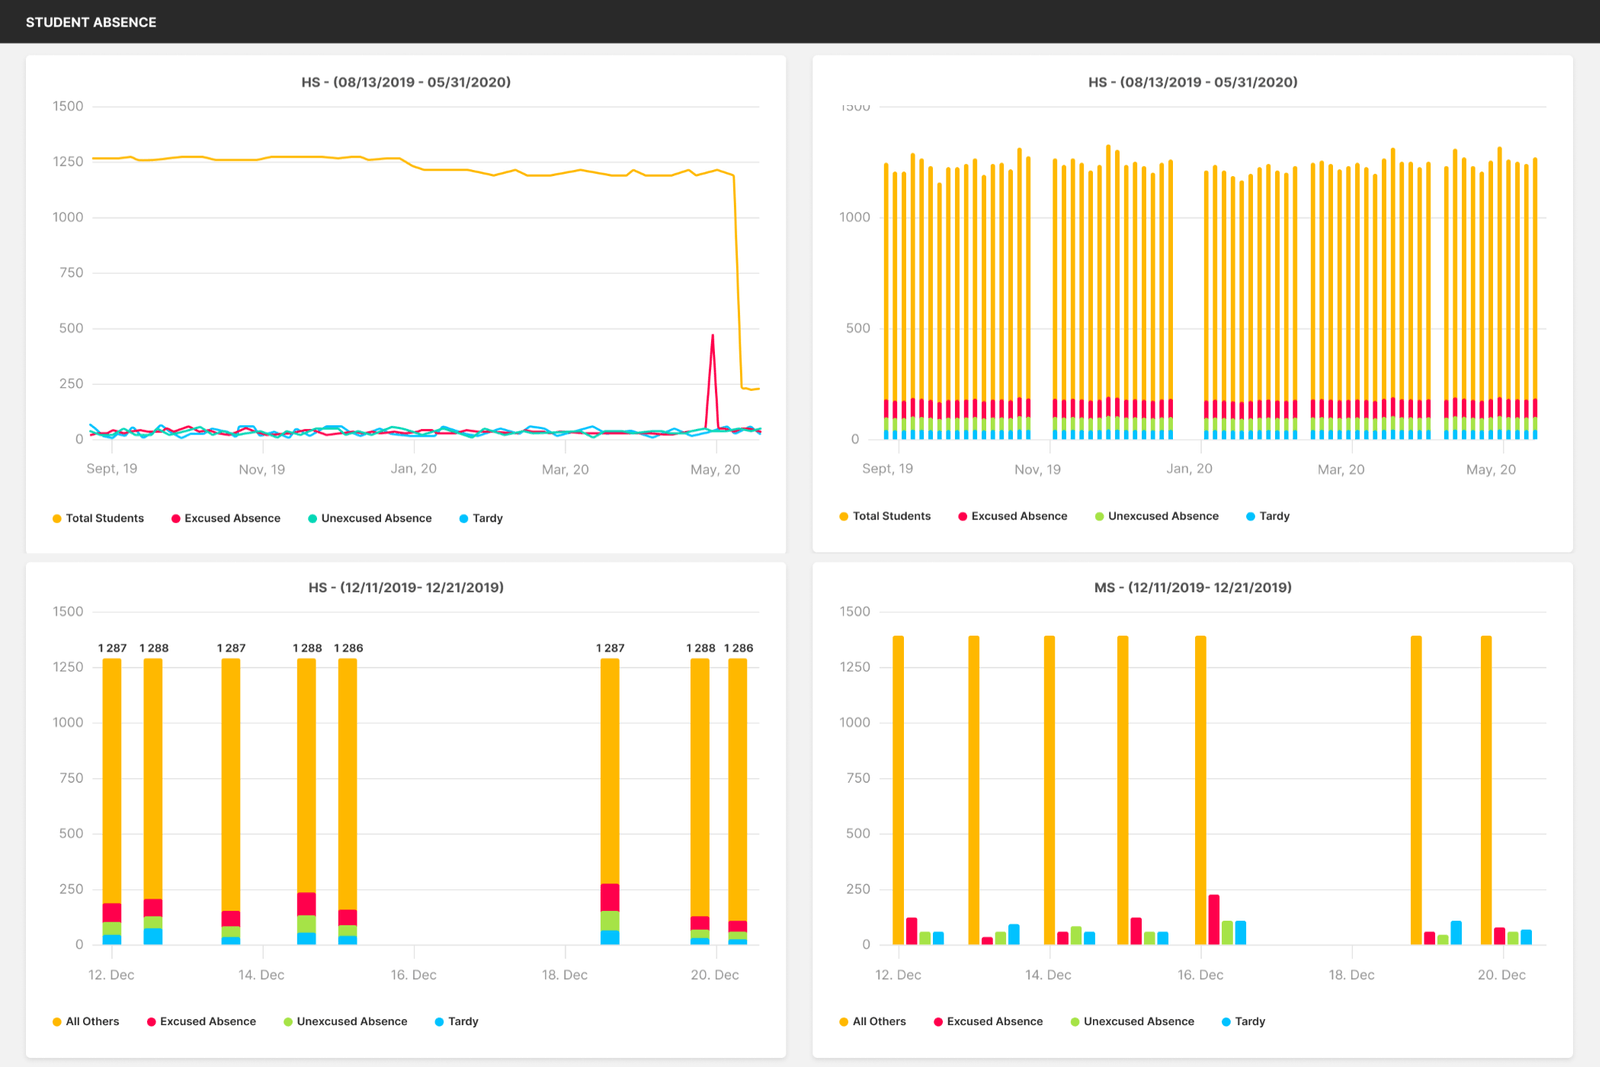Hide Excused Absence in the yearly HS bar chart
Screen dimensions: 1600x1067
(1012, 516)
